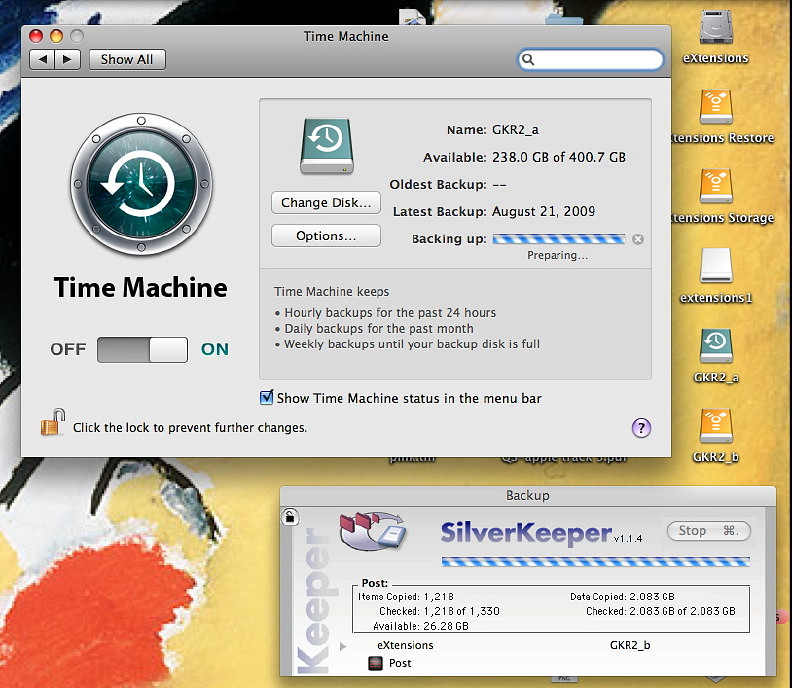Screen dimensions: 792x688
Task: Open Time Machine help with question mark
Action: pyautogui.click(x=641, y=428)
